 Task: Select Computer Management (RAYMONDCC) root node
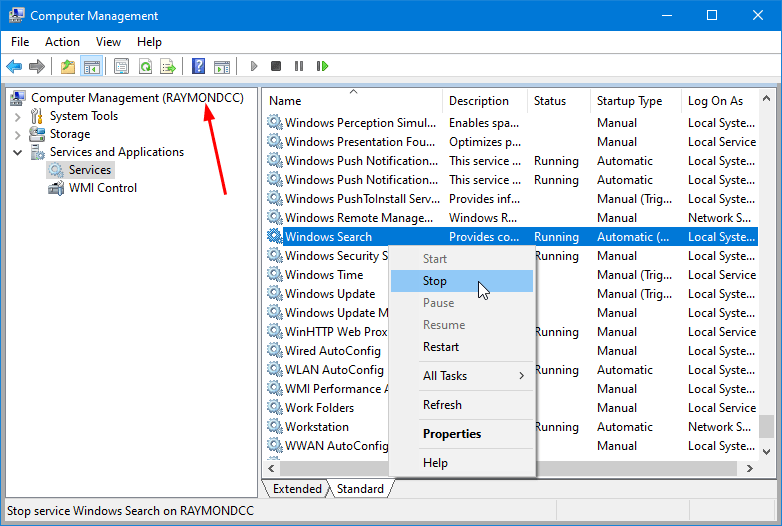(137, 98)
